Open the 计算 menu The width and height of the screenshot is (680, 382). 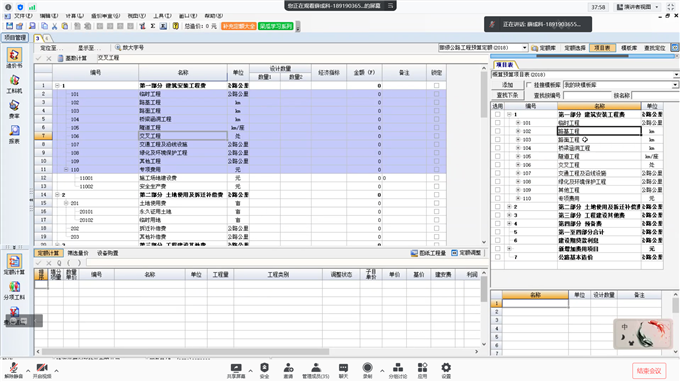74,16
